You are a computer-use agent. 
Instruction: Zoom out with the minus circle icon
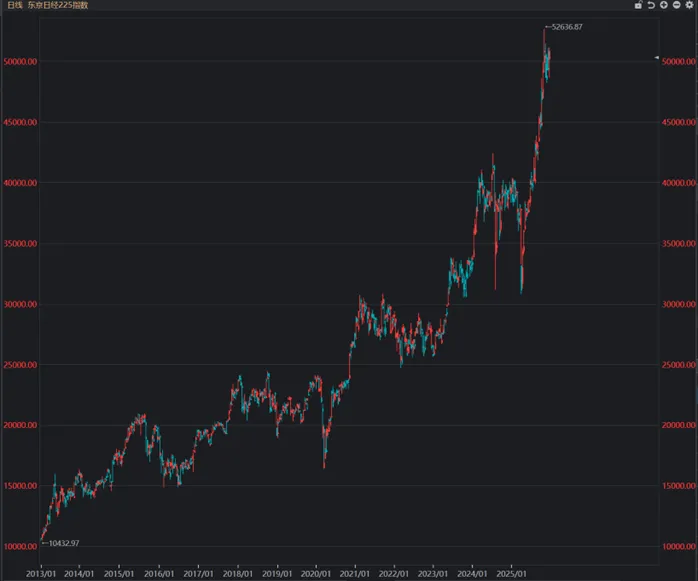coord(677,5)
